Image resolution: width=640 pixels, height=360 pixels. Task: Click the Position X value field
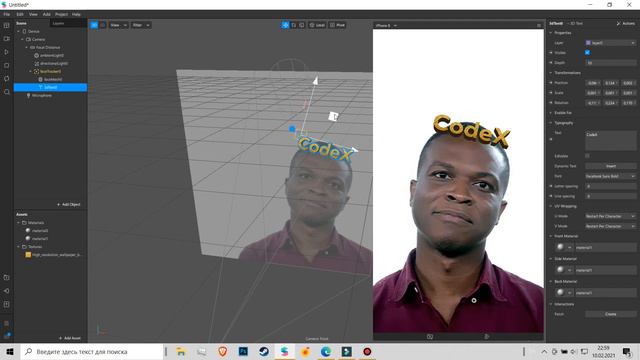pos(593,83)
